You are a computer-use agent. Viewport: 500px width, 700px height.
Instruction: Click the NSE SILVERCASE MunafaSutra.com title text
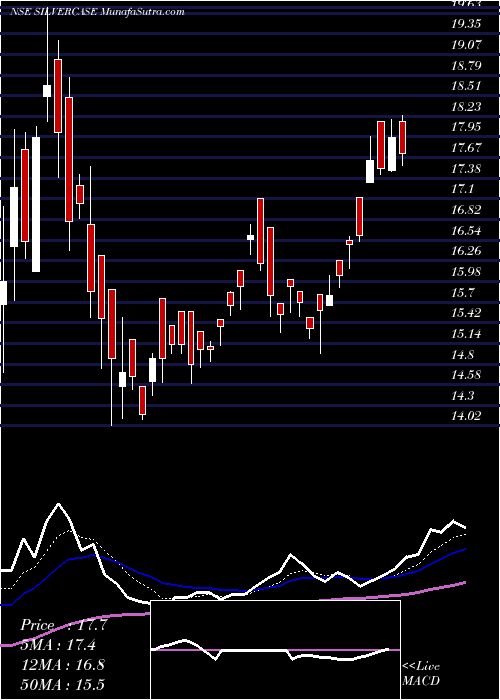coord(97,12)
